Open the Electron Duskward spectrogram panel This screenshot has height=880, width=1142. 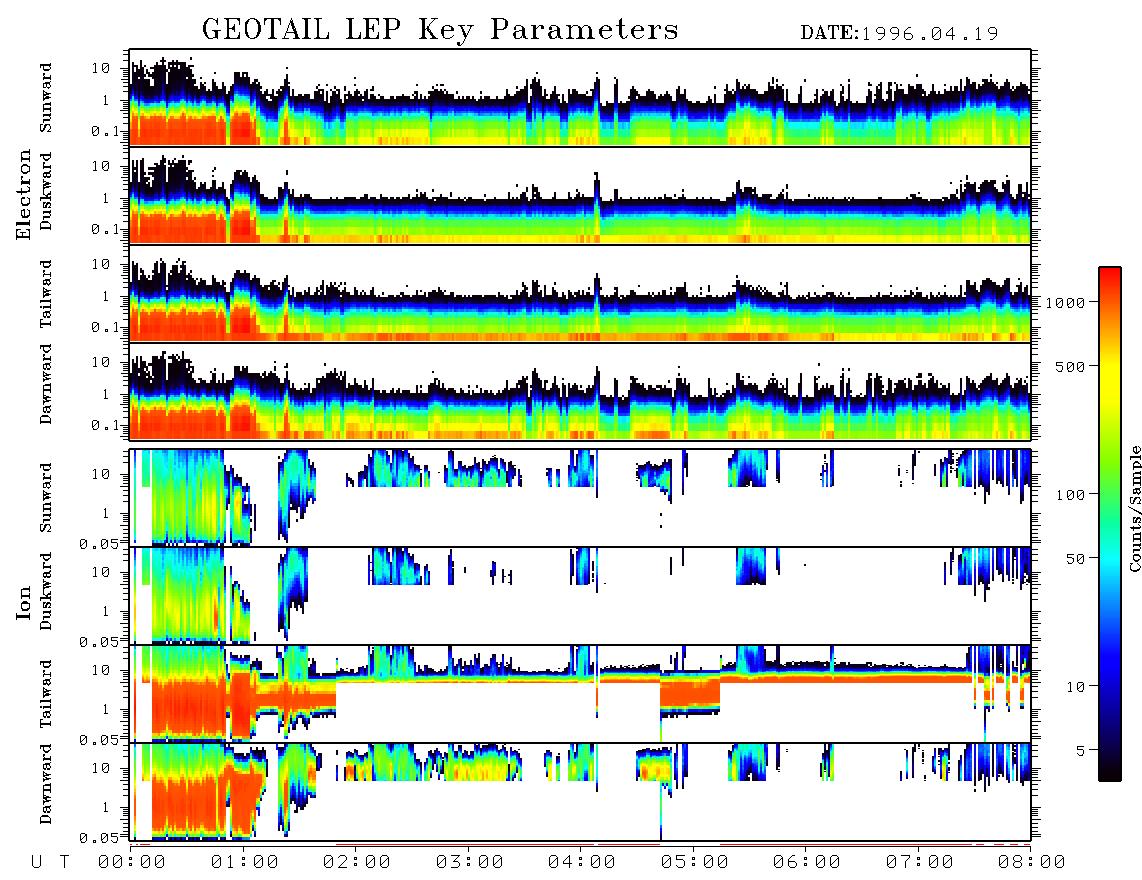580,195
